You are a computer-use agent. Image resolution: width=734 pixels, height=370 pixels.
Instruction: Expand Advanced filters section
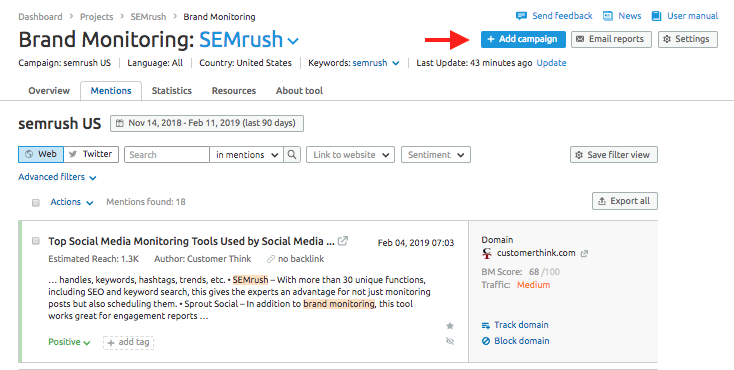57,177
